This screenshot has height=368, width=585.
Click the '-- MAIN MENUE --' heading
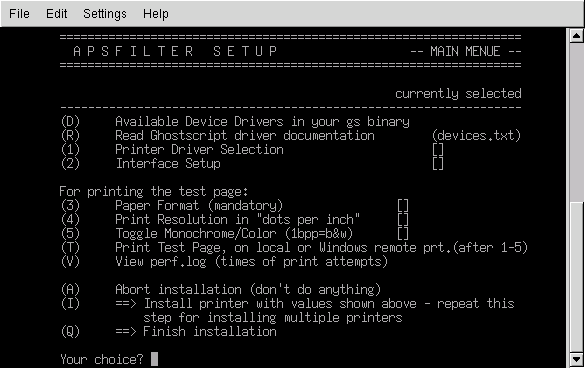(x=466, y=52)
